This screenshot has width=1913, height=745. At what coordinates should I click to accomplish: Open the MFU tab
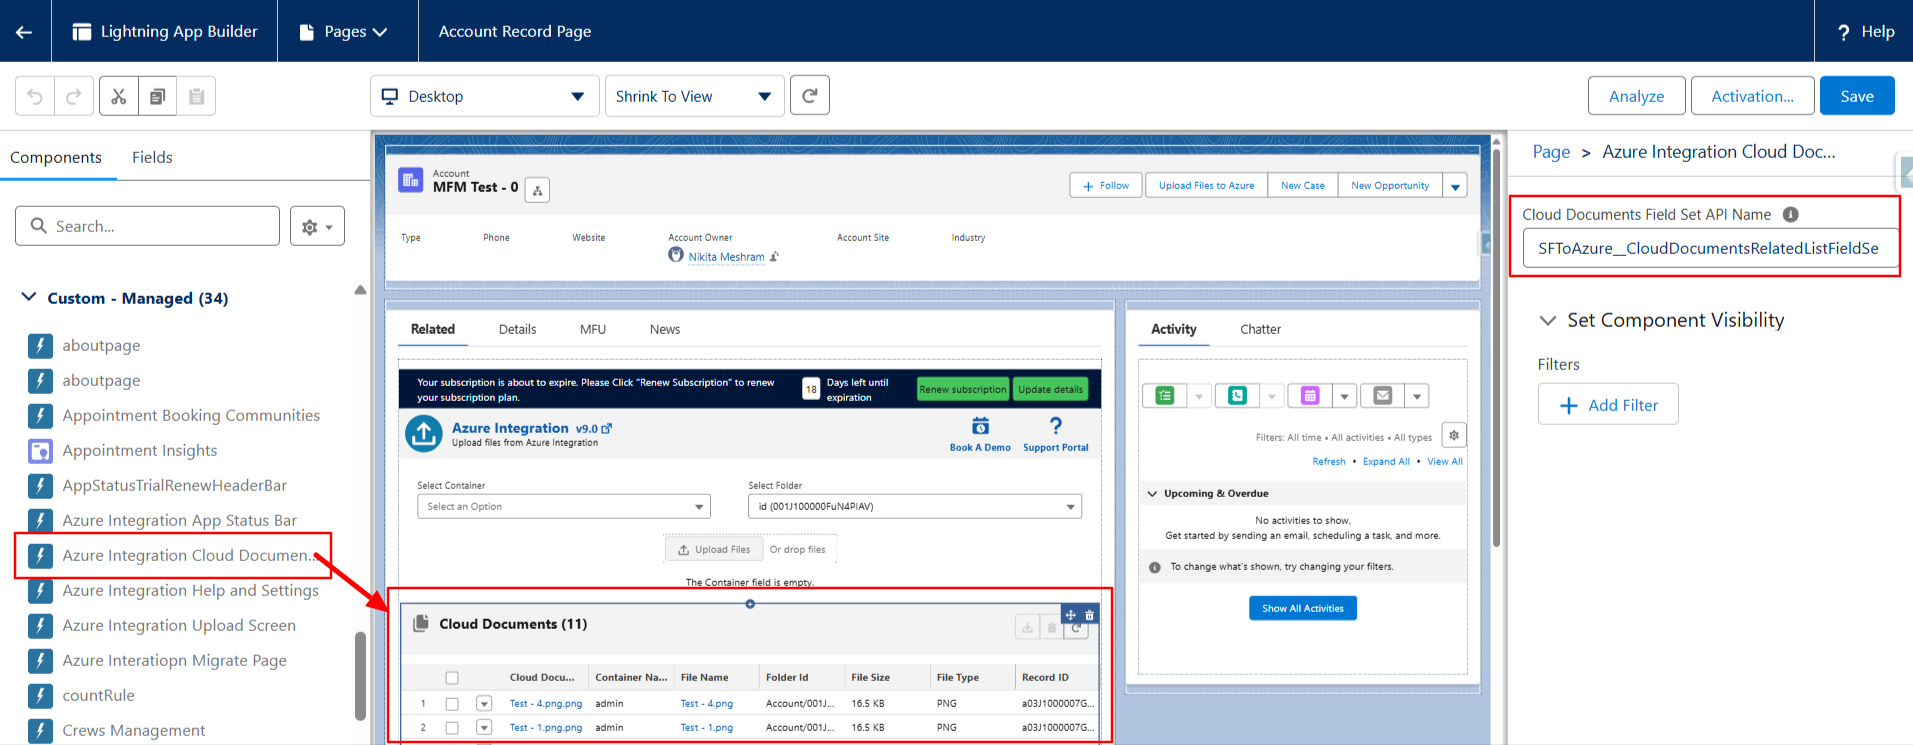pyautogui.click(x=593, y=329)
